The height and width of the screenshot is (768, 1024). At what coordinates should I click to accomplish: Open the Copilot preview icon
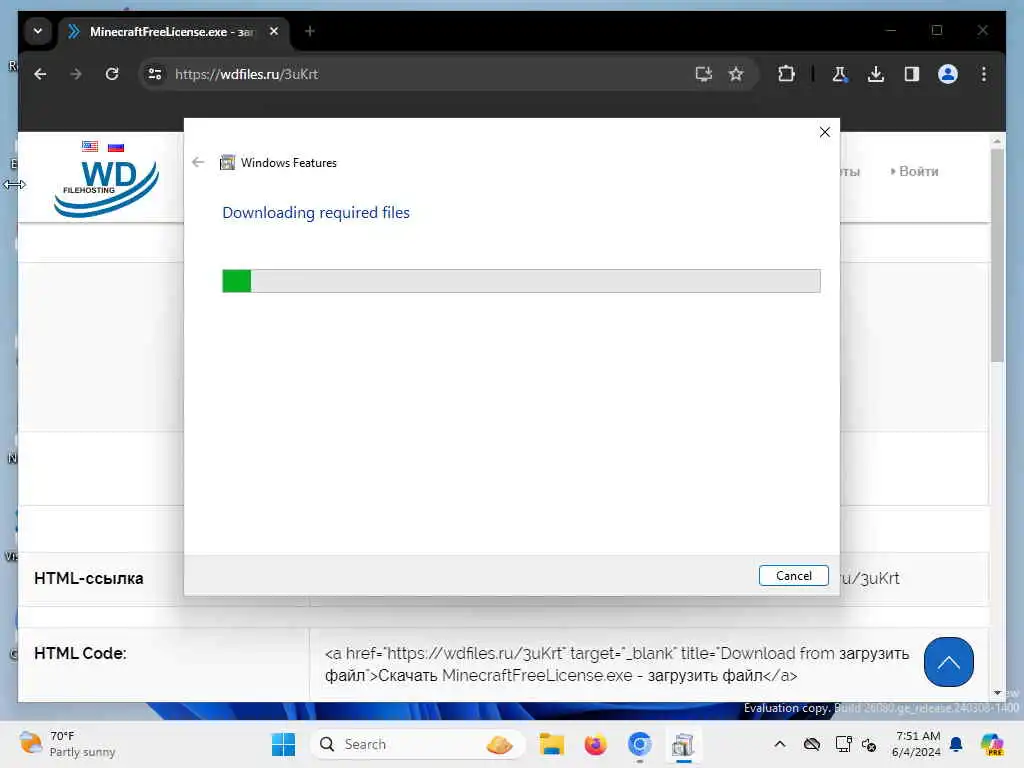click(x=992, y=744)
